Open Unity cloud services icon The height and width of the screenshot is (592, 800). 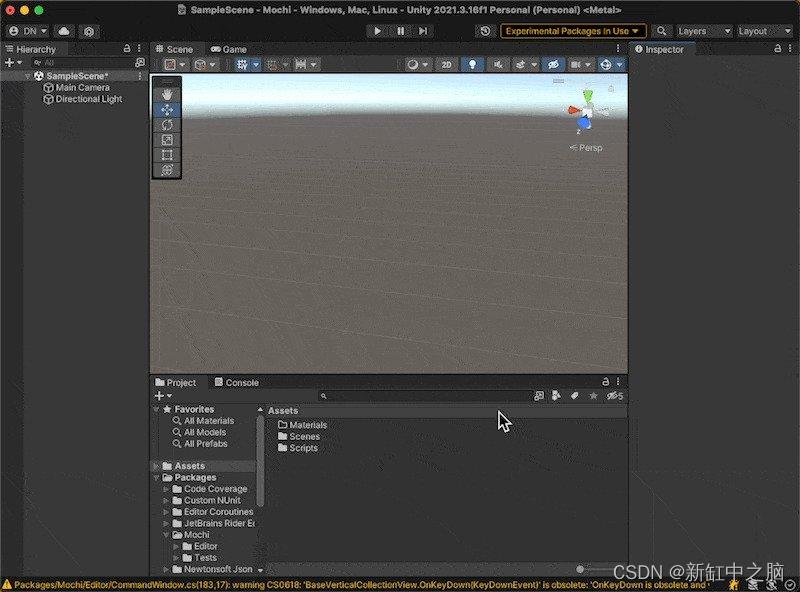pos(64,31)
